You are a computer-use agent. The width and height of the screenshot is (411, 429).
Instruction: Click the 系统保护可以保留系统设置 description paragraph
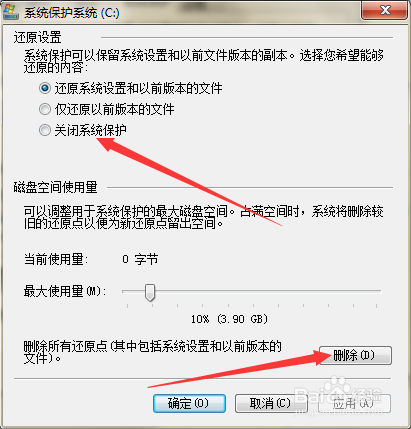[204, 61]
